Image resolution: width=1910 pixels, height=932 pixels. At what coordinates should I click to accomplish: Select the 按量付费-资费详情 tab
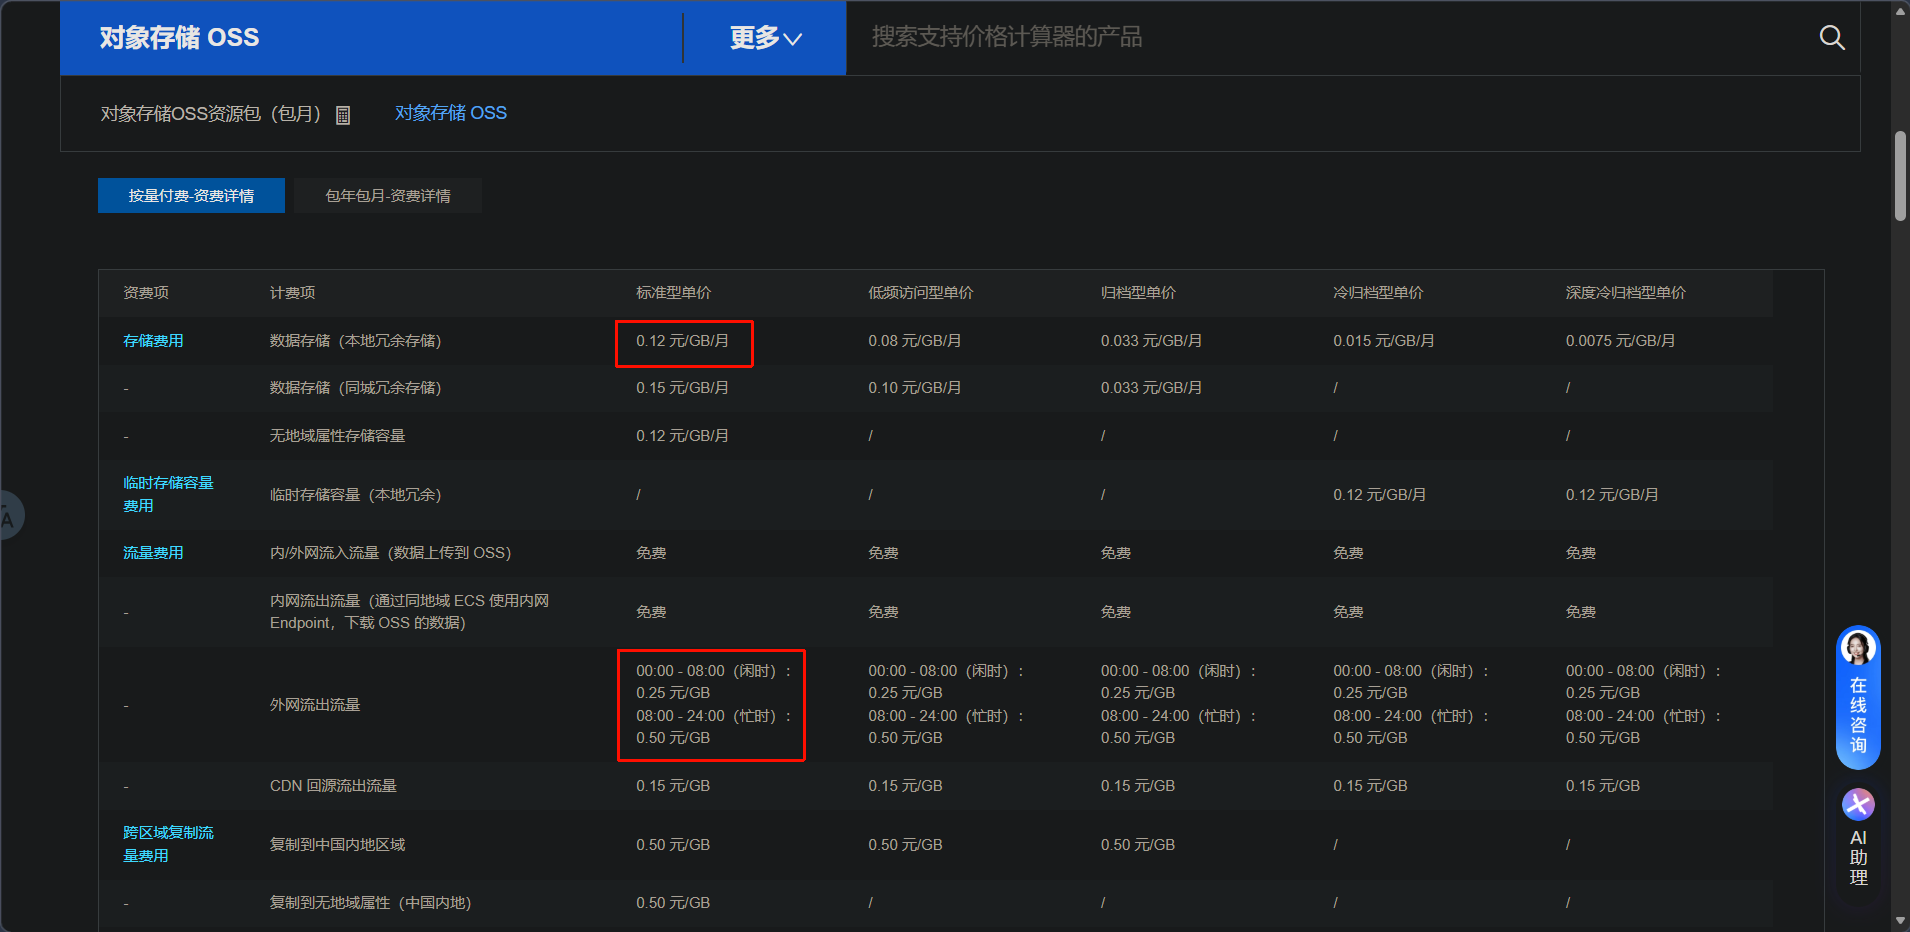[191, 196]
